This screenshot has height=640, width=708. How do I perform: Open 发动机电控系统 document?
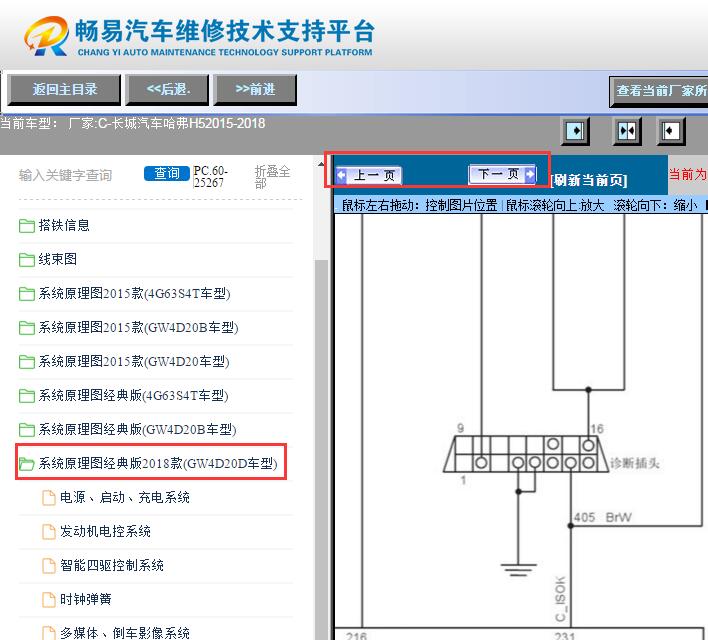tap(105, 531)
